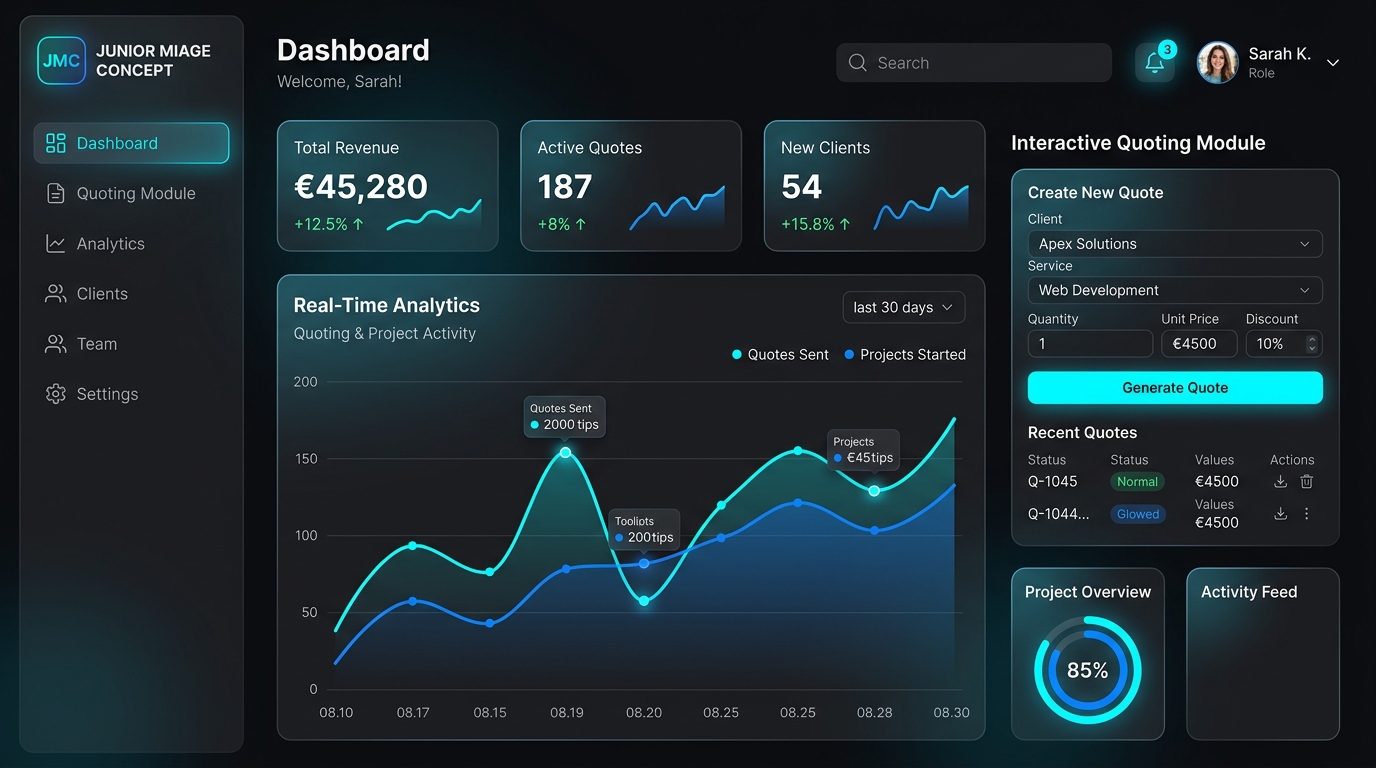This screenshot has height=768, width=1376.
Task: Open Settings in the sidebar
Action: (131, 394)
